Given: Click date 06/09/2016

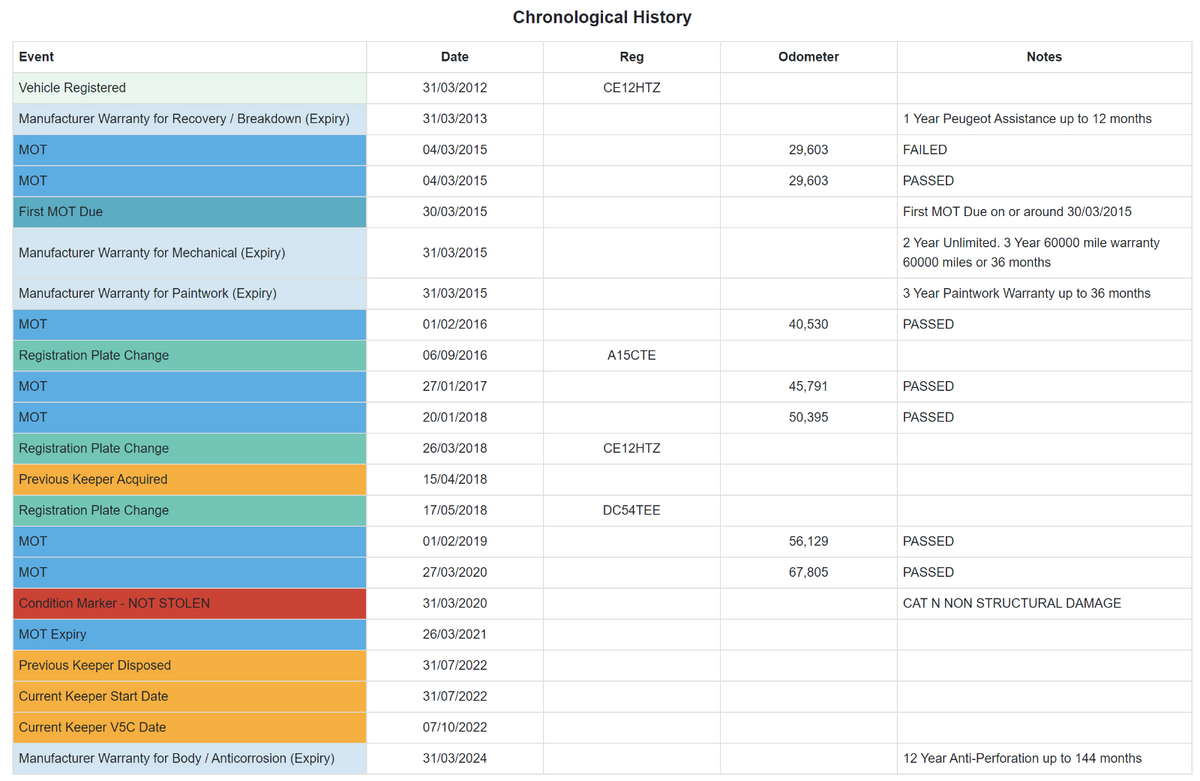Looking at the screenshot, I should (x=455, y=356).
